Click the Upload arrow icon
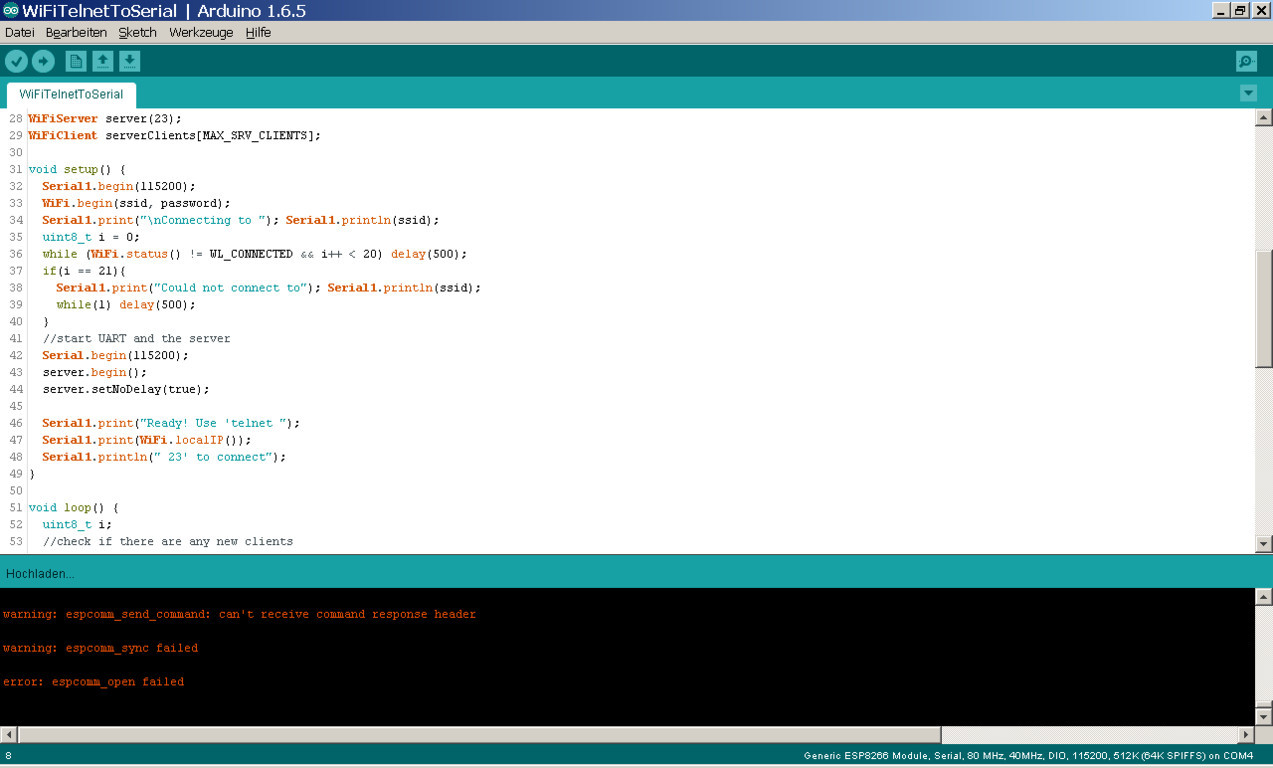The width and height of the screenshot is (1273, 768). point(43,62)
